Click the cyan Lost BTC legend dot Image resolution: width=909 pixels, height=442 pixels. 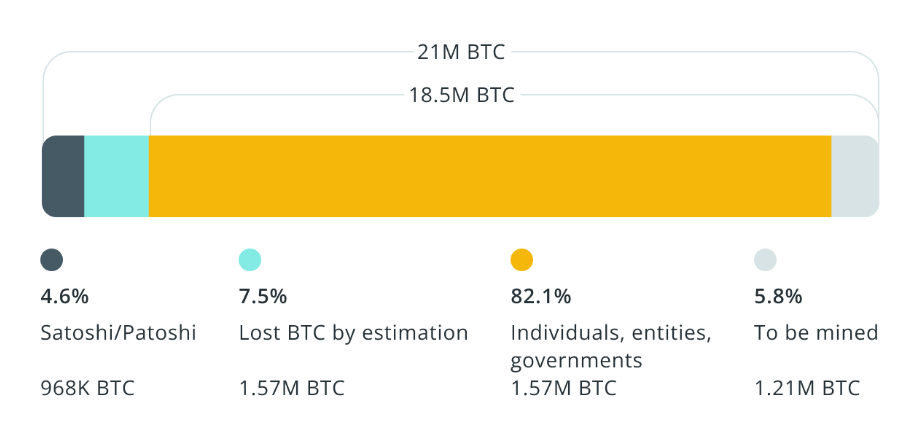click(x=250, y=260)
